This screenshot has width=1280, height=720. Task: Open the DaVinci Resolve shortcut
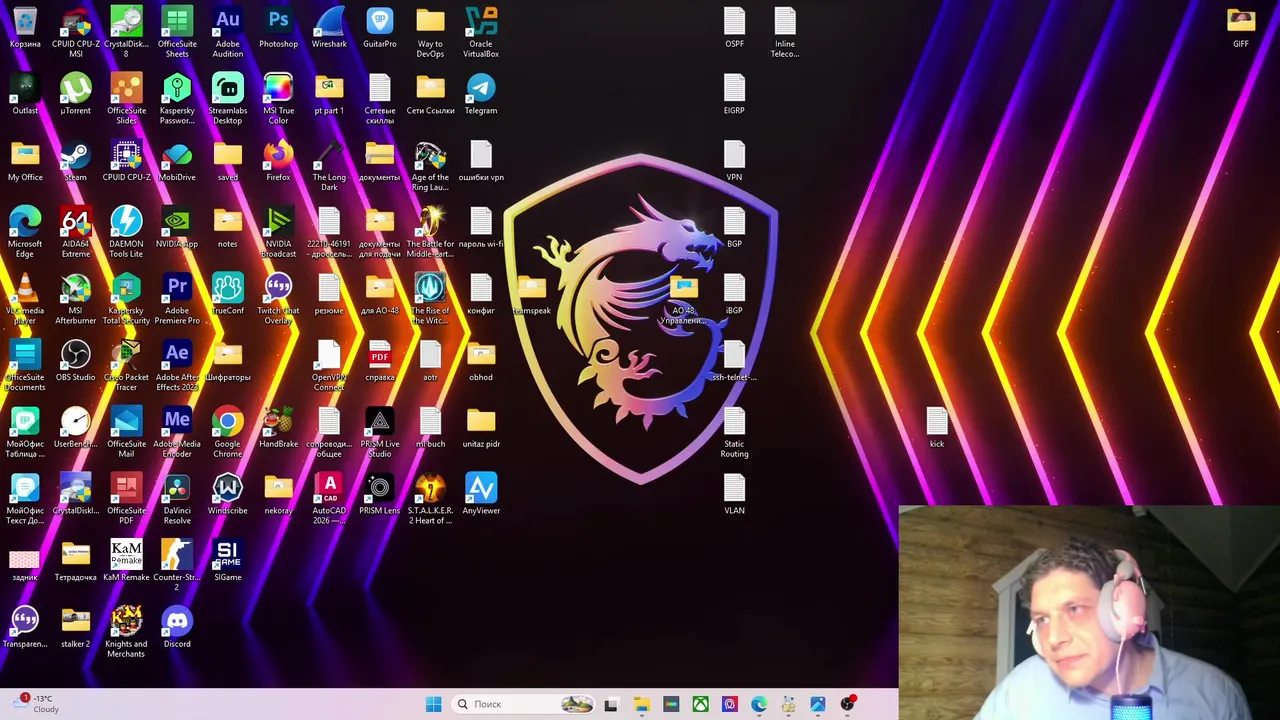click(x=177, y=499)
